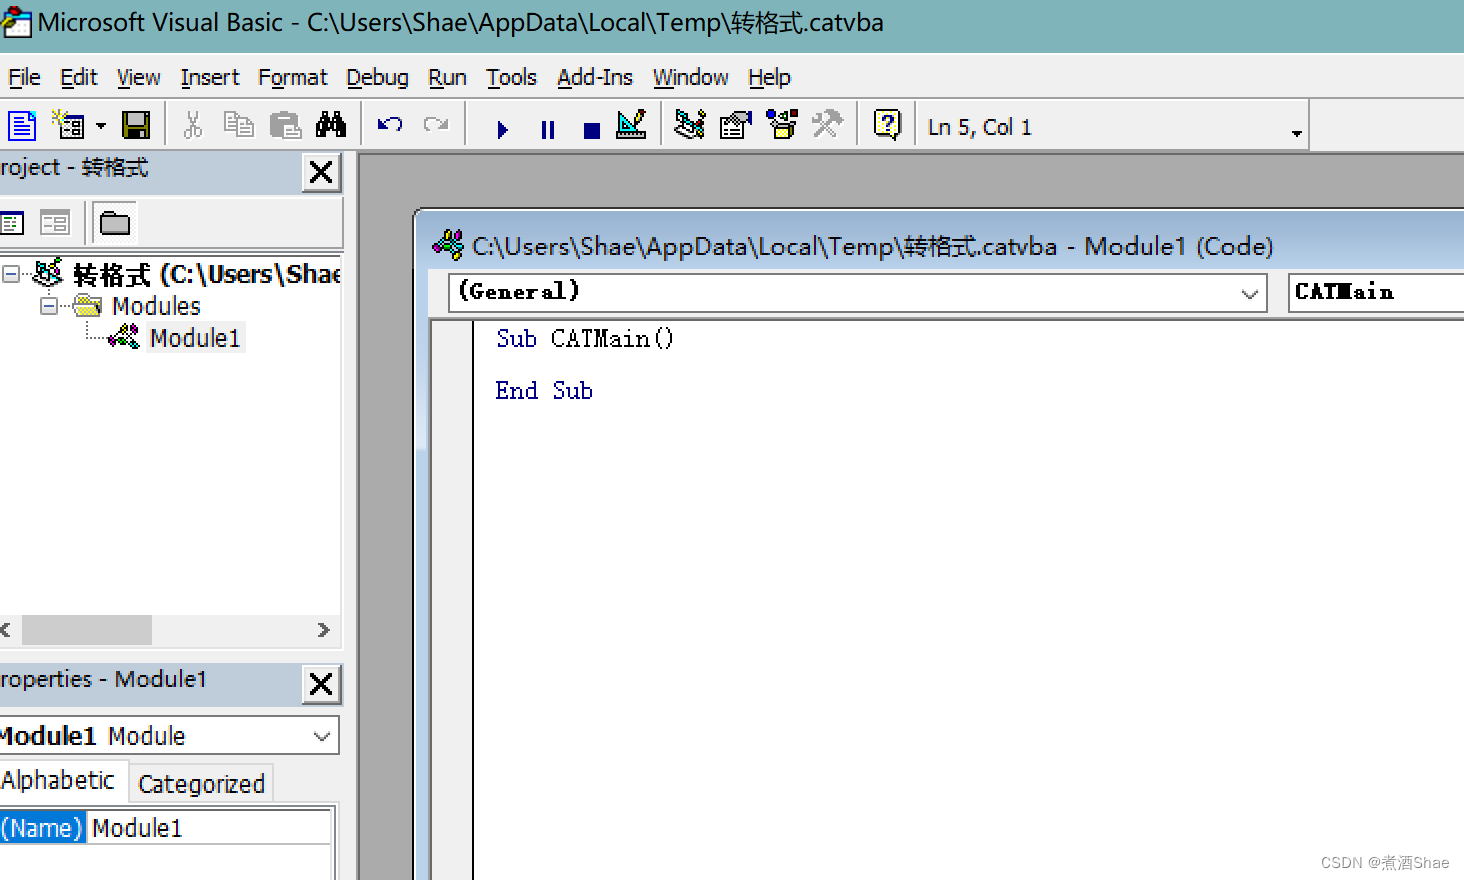The height and width of the screenshot is (880, 1464).
Task: Select Module1 in the project tree
Action: (x=195, y=338)
